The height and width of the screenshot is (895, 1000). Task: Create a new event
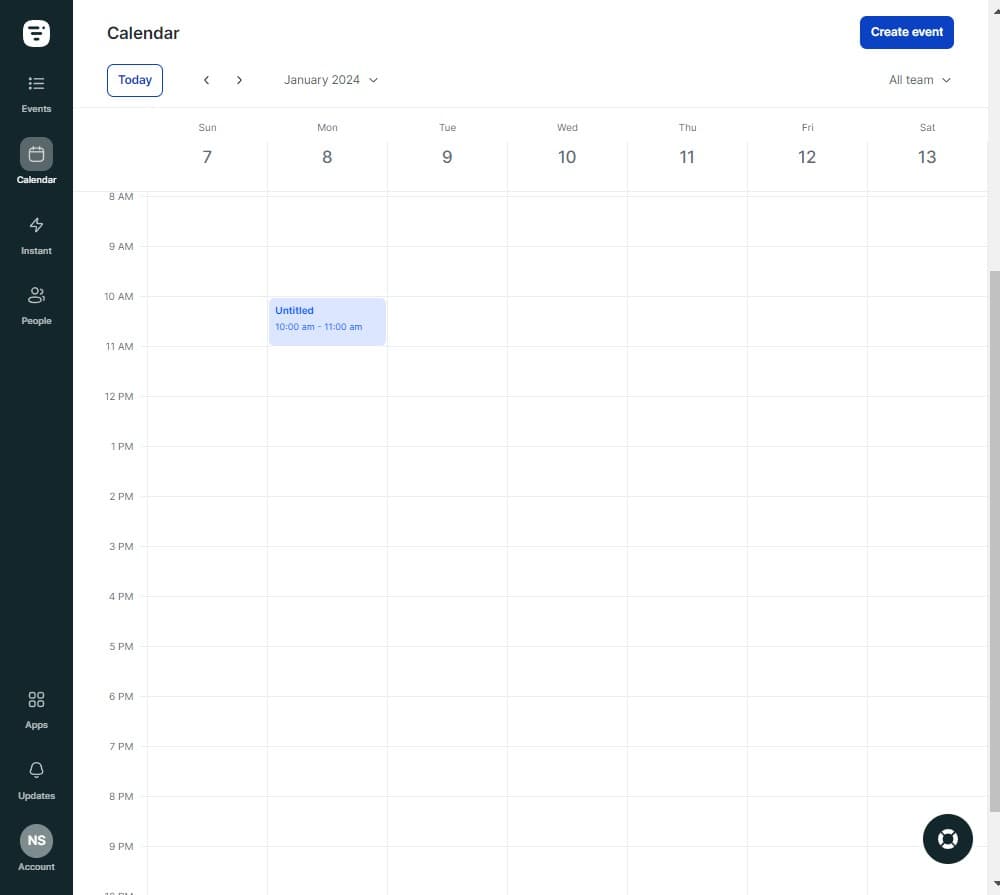click(906, 32)
